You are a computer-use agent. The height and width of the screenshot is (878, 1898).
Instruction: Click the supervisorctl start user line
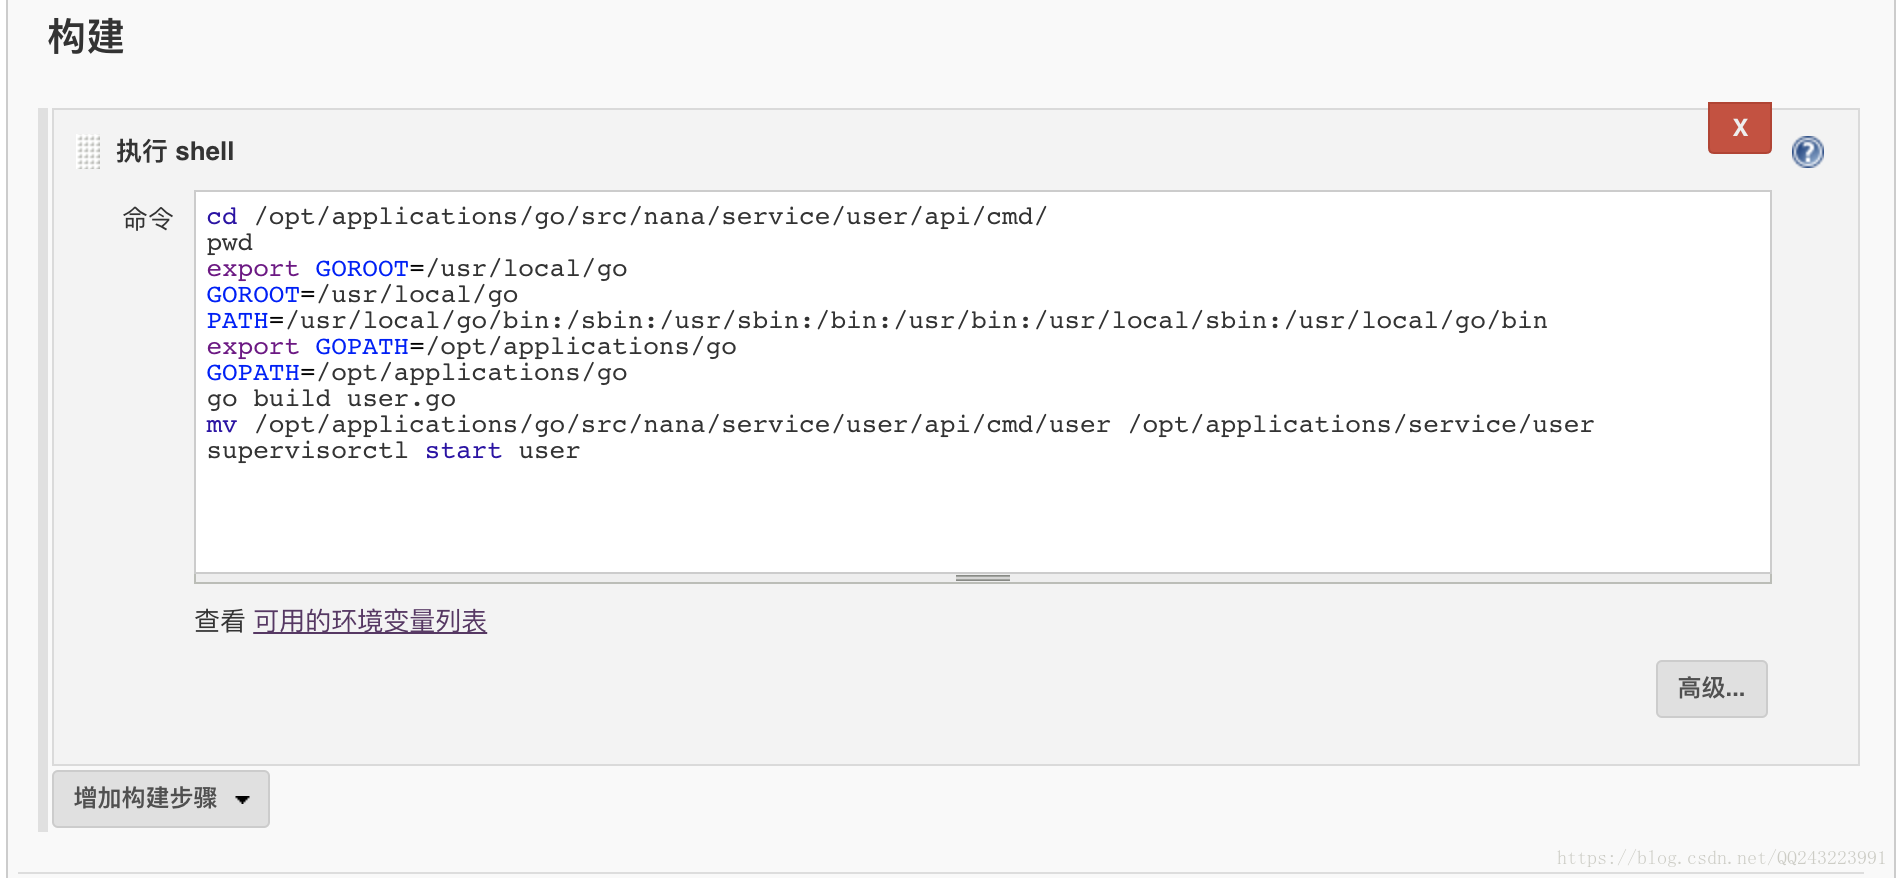point(393,451)
